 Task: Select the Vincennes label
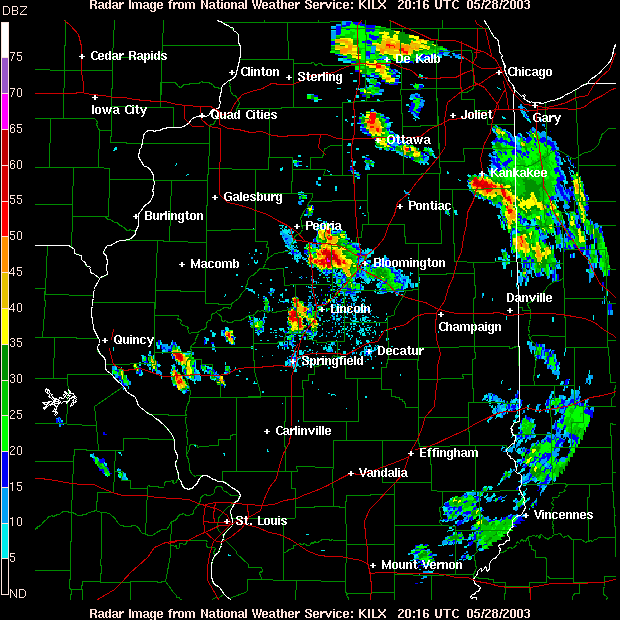click(x=563, y=515)
